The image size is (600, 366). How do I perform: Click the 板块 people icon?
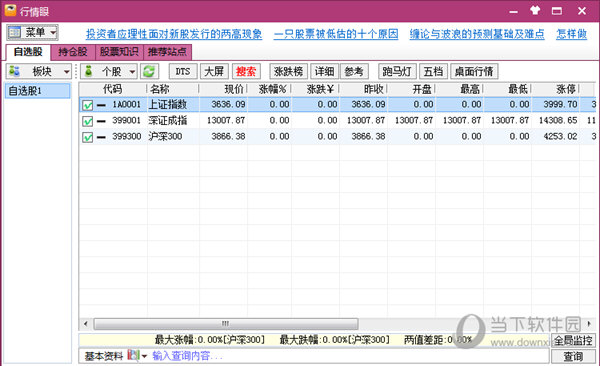(15, 71)
